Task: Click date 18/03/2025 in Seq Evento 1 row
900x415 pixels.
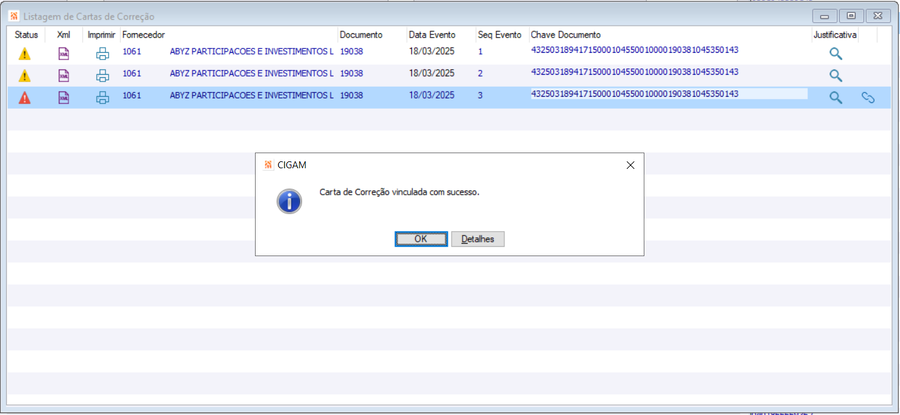Action: [432, 52]
